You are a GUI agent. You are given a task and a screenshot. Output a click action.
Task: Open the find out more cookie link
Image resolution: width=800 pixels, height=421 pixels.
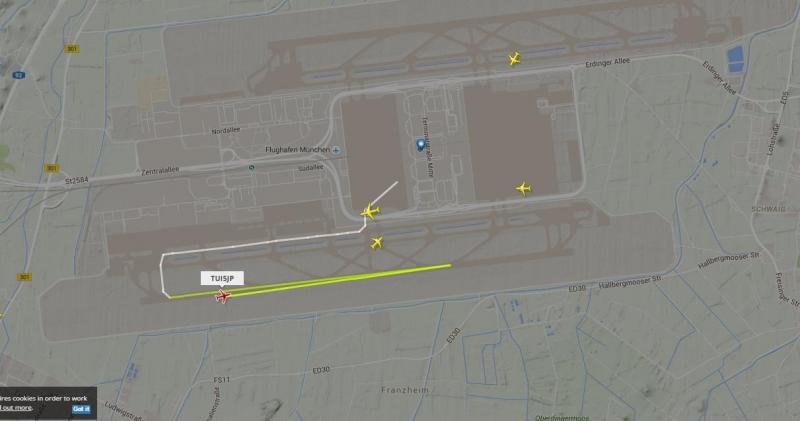tap(16, 408)
